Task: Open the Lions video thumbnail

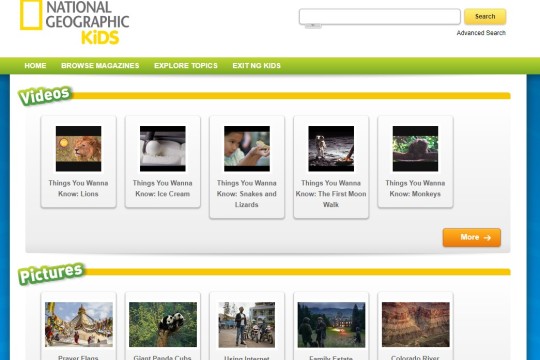Action: (x=79, y=148)
